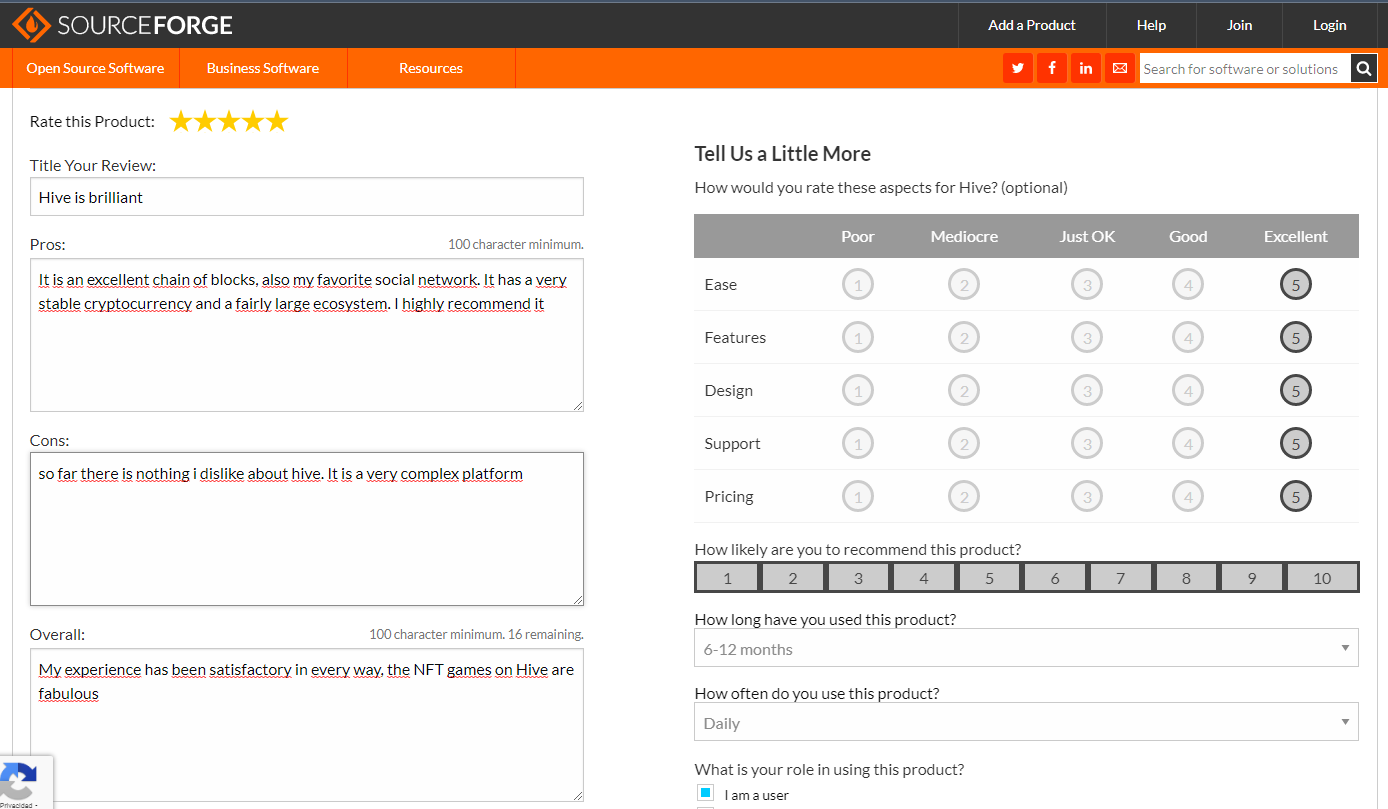Viewport: 1388px width, 809px height.
Task: Click the LinkedIn icon in header
Action: click(1086, 68)
